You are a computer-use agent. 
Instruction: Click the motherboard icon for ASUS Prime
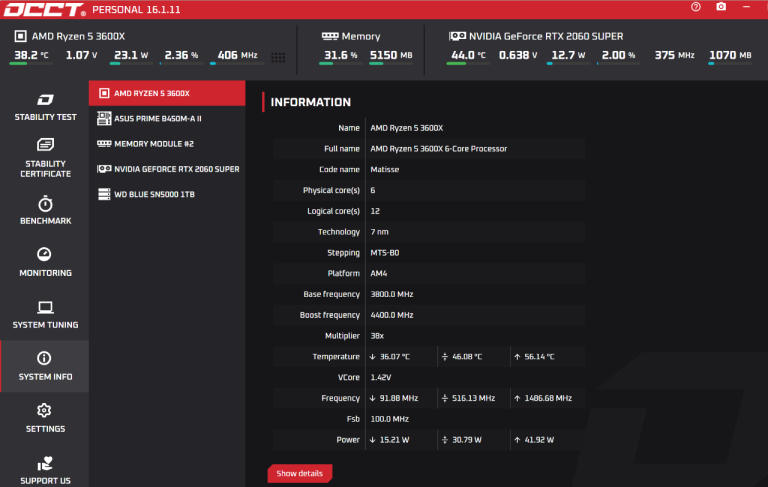tap(104, 118)
